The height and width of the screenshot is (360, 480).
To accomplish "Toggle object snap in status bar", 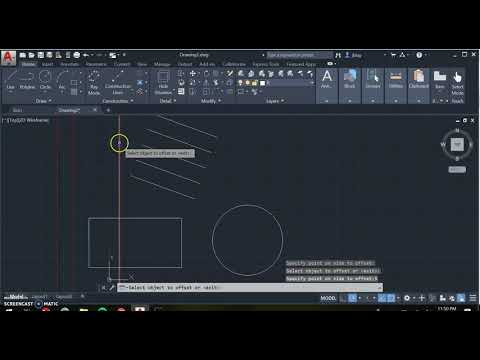I will [391, 298].
